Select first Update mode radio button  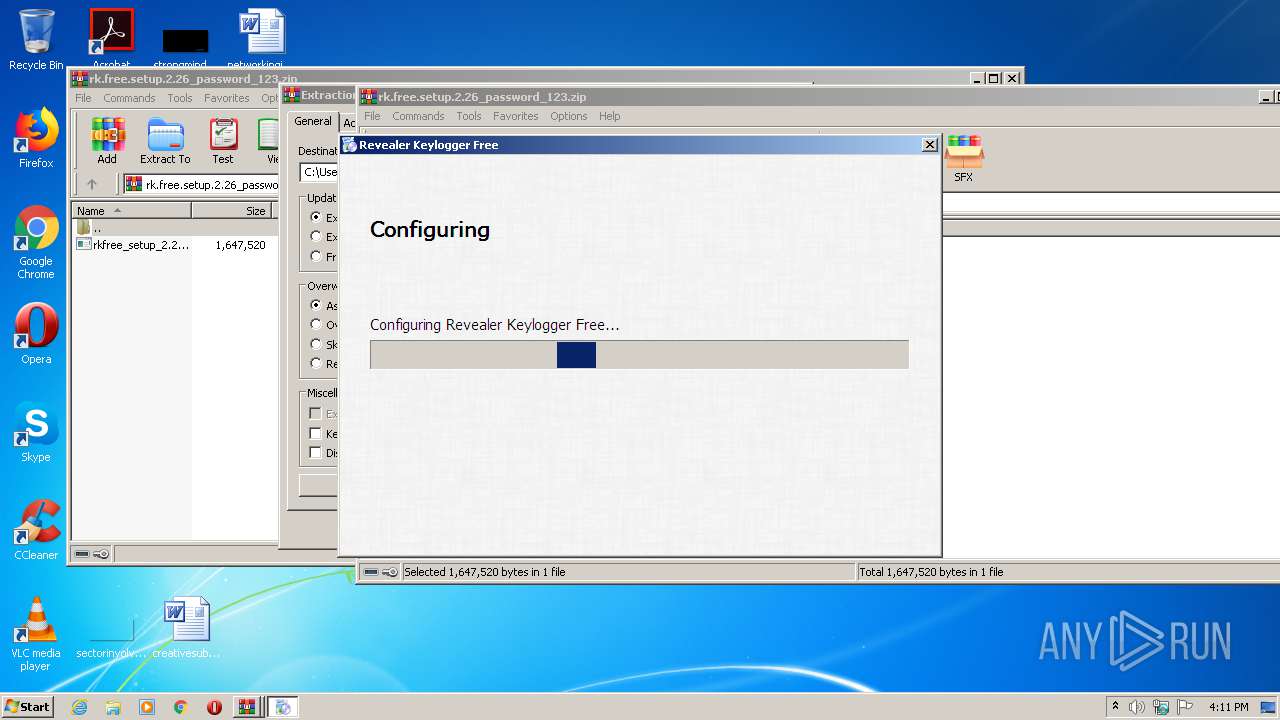(316, 217)
